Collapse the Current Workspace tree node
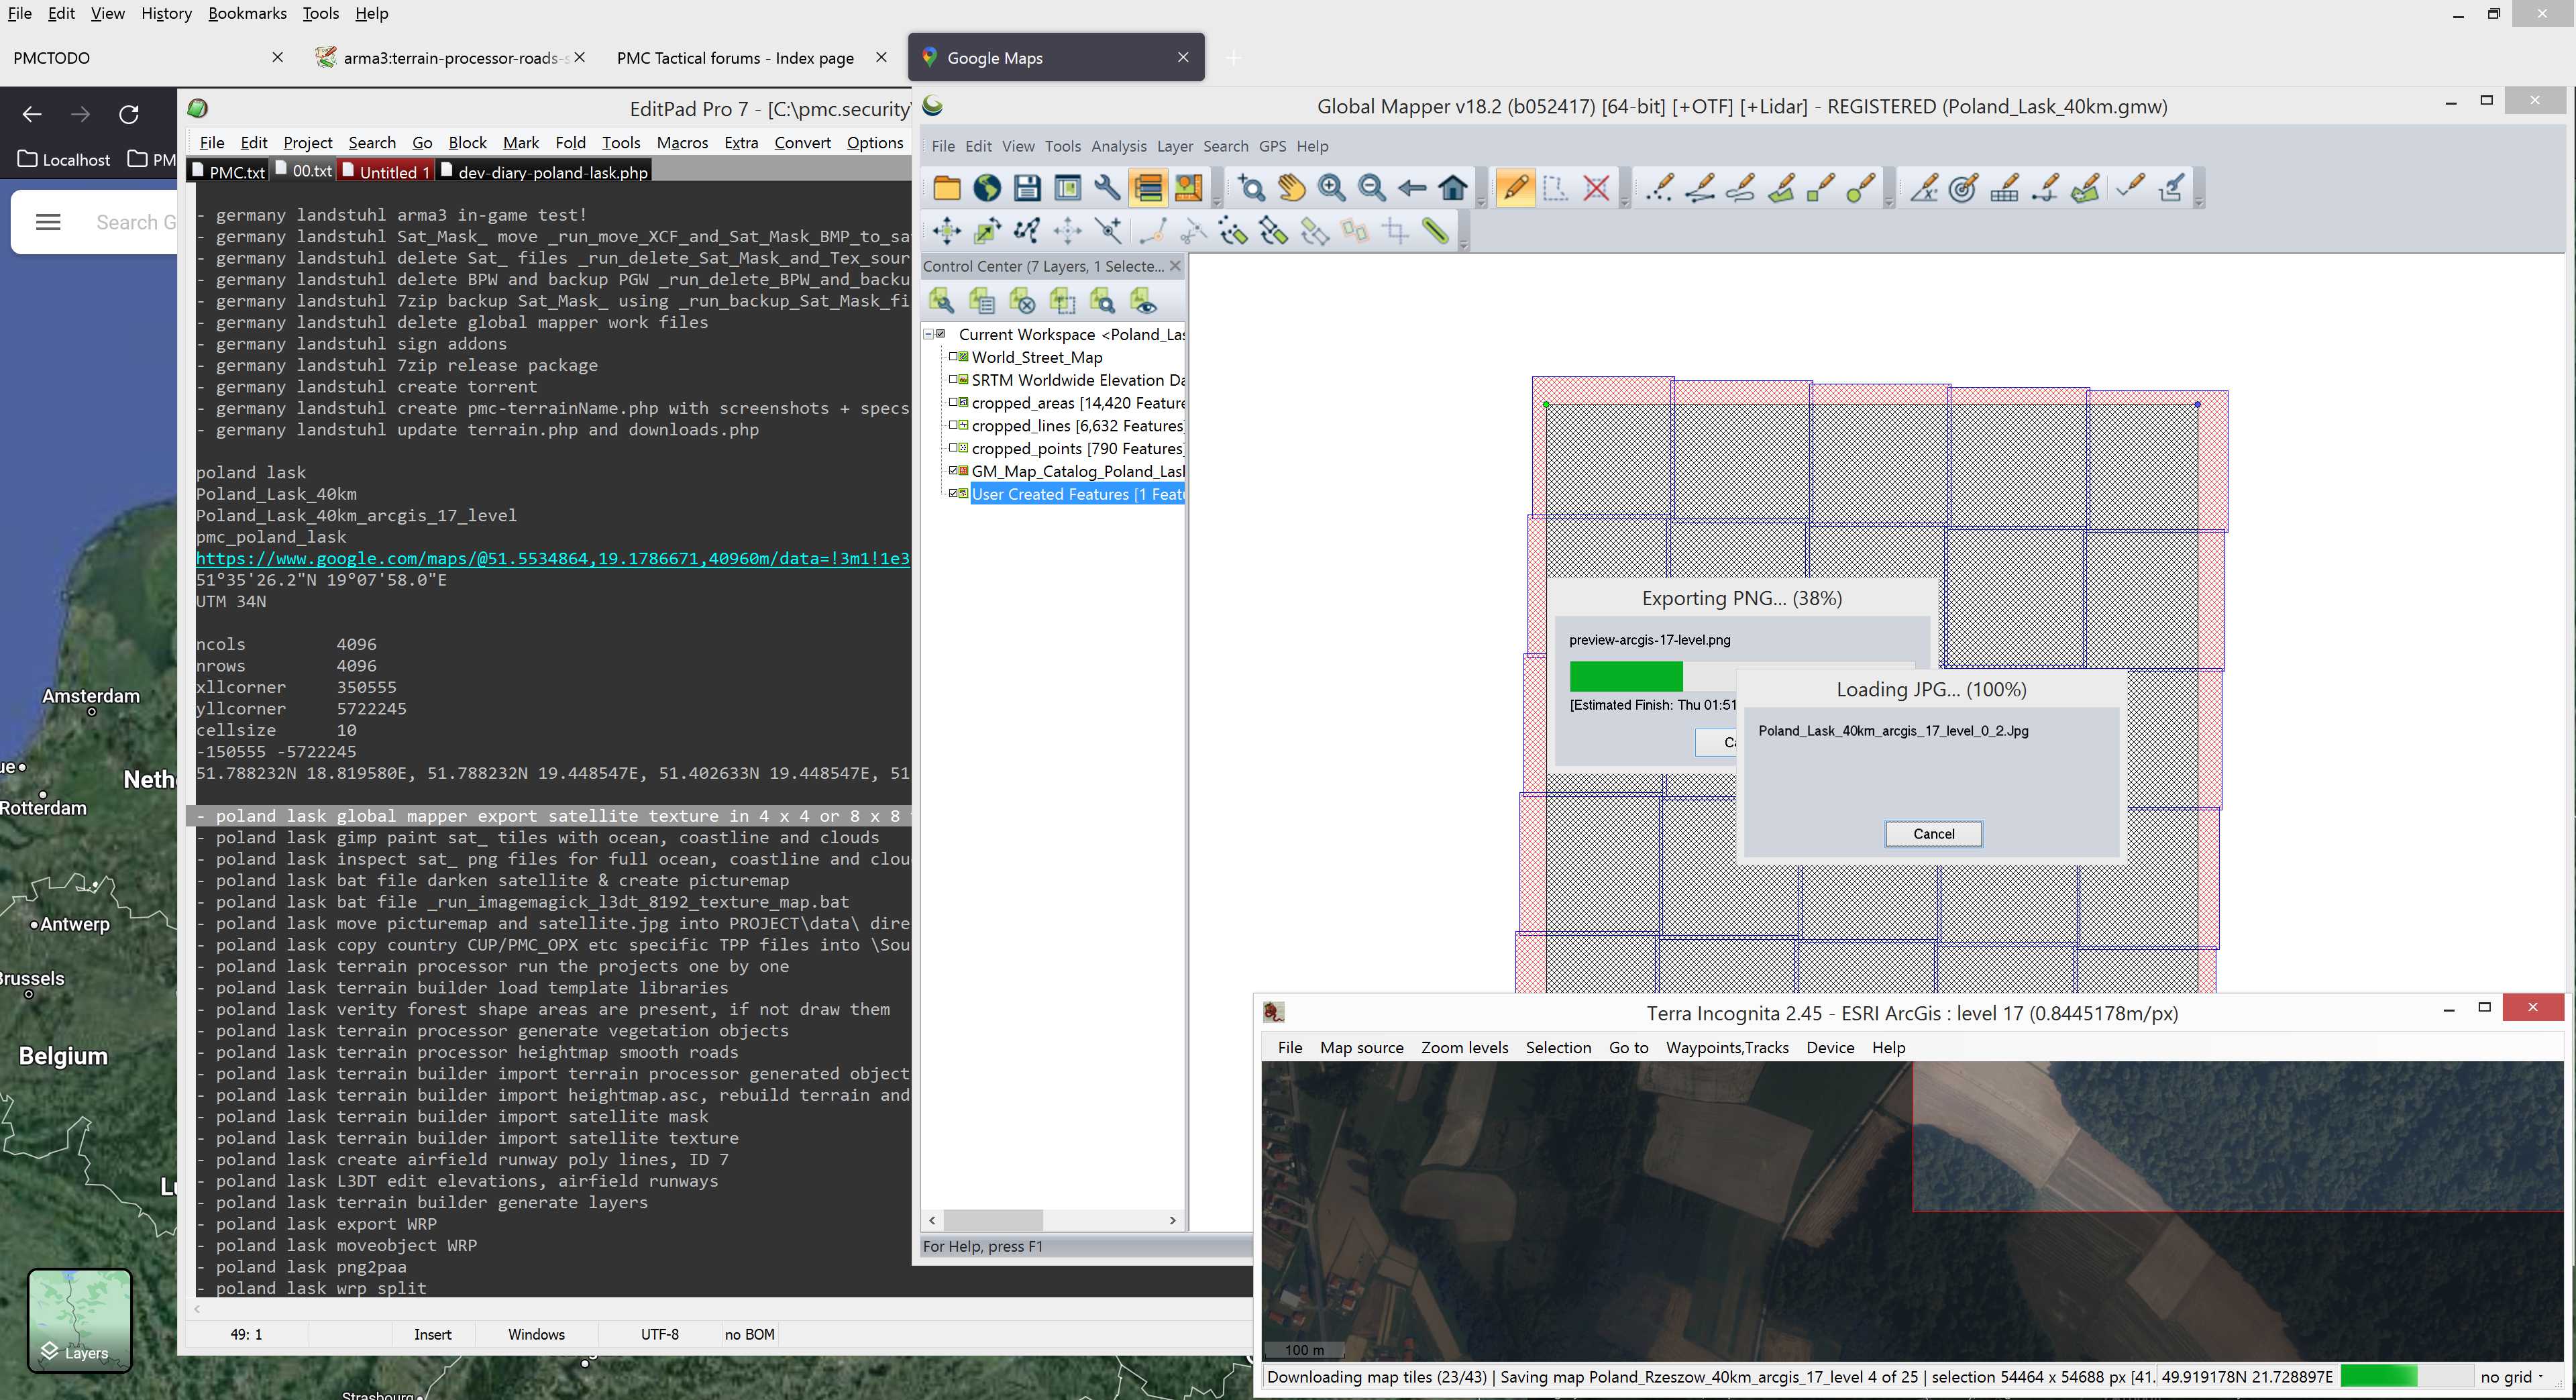 [x=928, y=334]
